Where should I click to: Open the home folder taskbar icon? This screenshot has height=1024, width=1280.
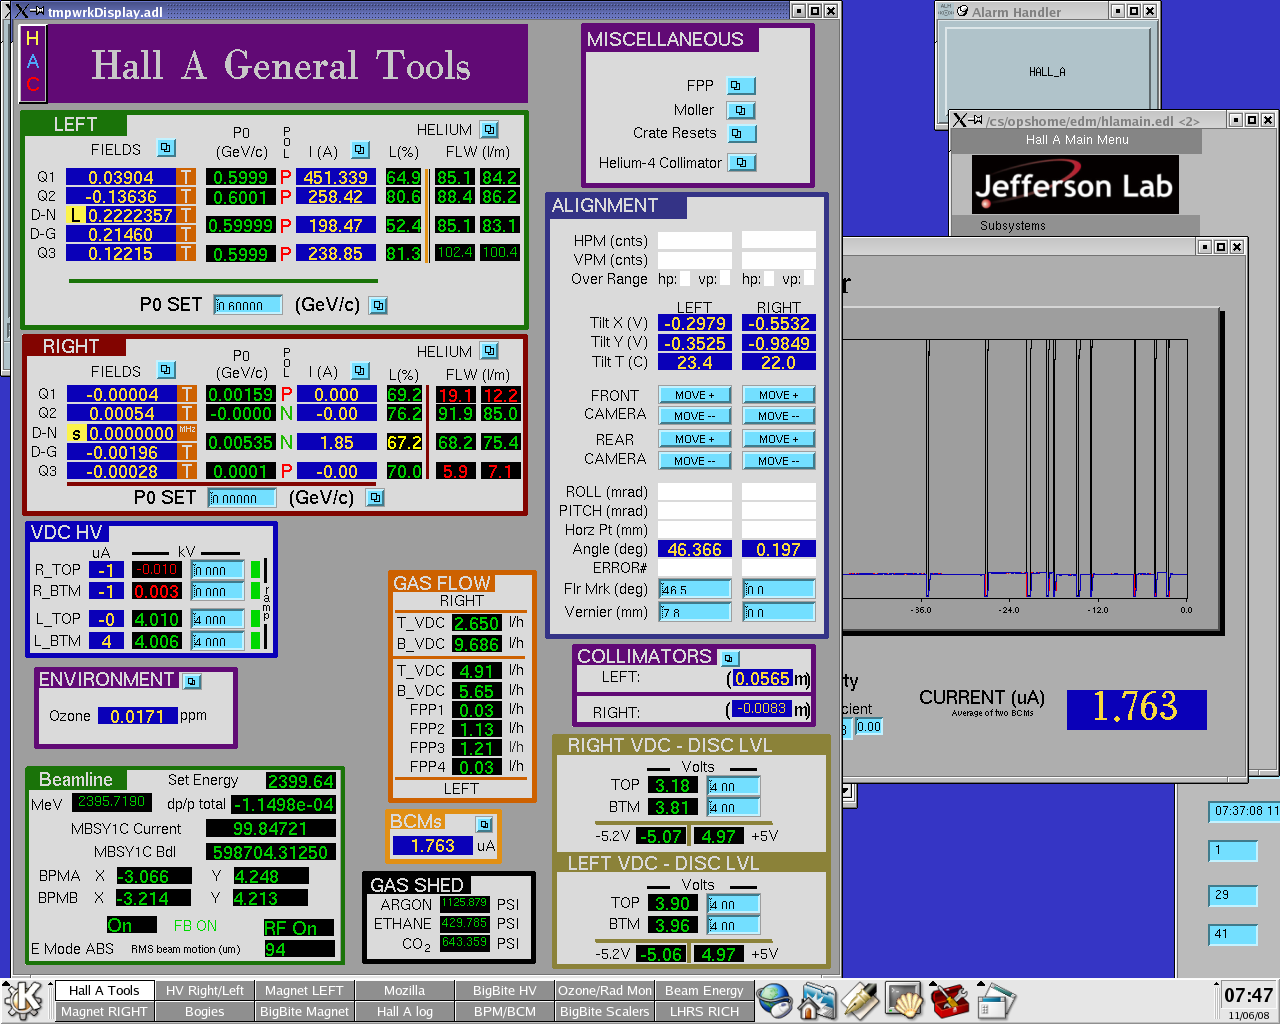[817, 1000]
